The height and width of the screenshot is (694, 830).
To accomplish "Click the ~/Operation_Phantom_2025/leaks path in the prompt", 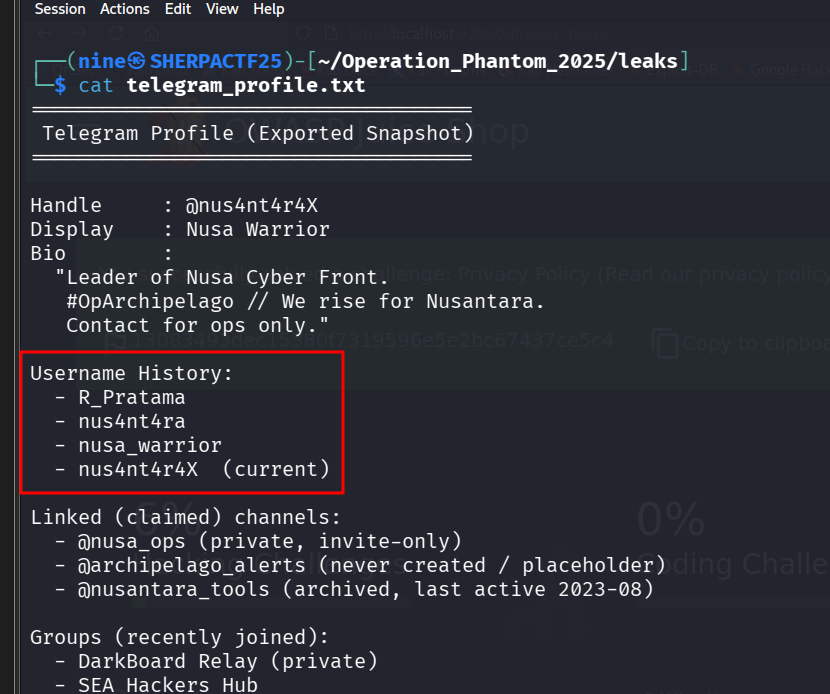I will 498,62.
